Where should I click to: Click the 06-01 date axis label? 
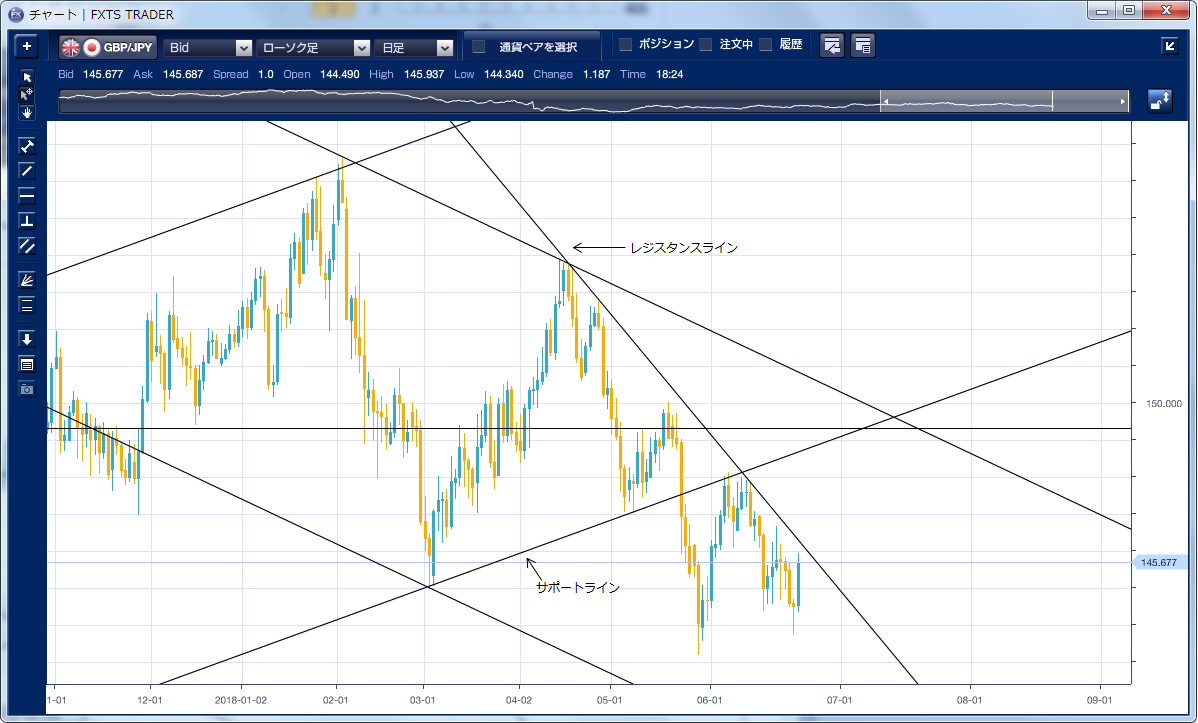pos(709,700)
